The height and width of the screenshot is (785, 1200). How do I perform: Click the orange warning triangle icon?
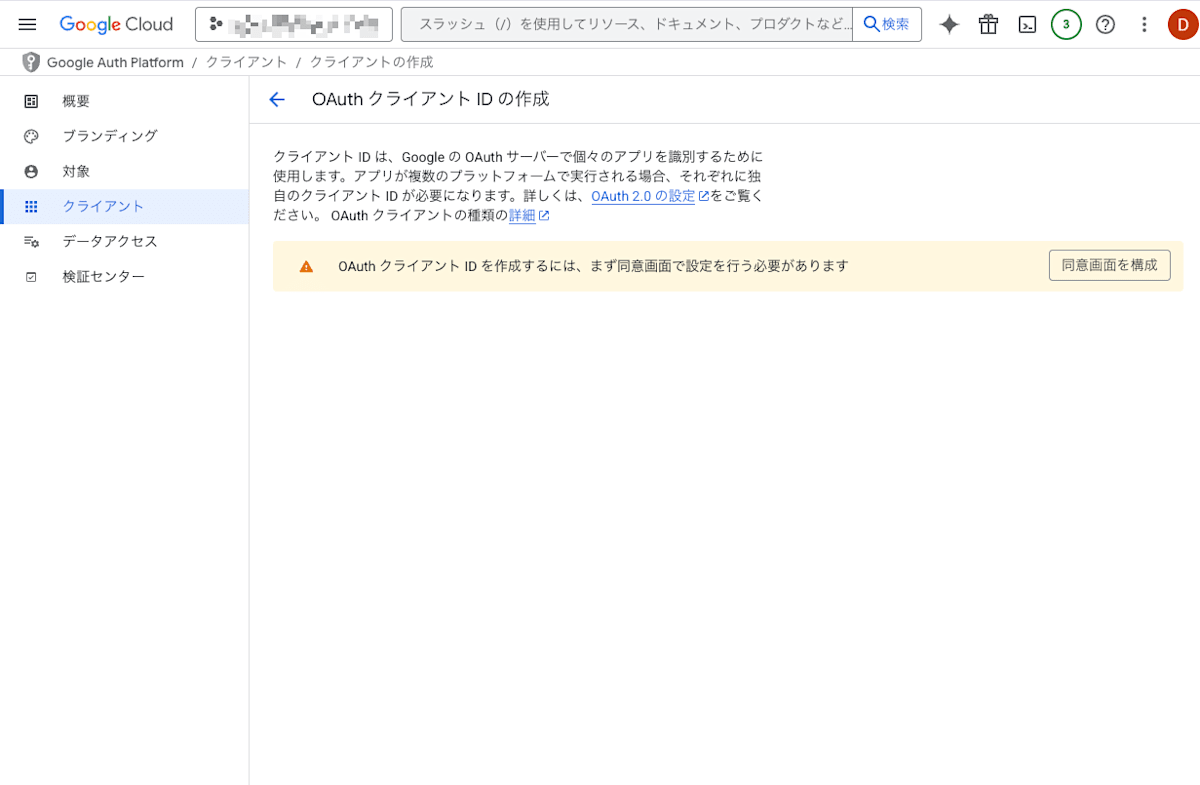(306, 266)
